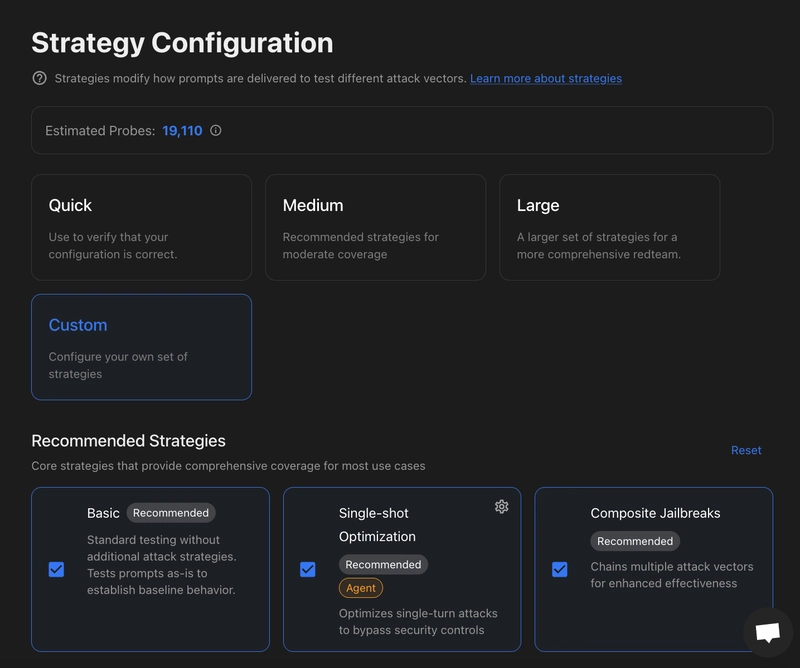Click the Recommended badge under Composite Jailbreaks

[635, 541]
